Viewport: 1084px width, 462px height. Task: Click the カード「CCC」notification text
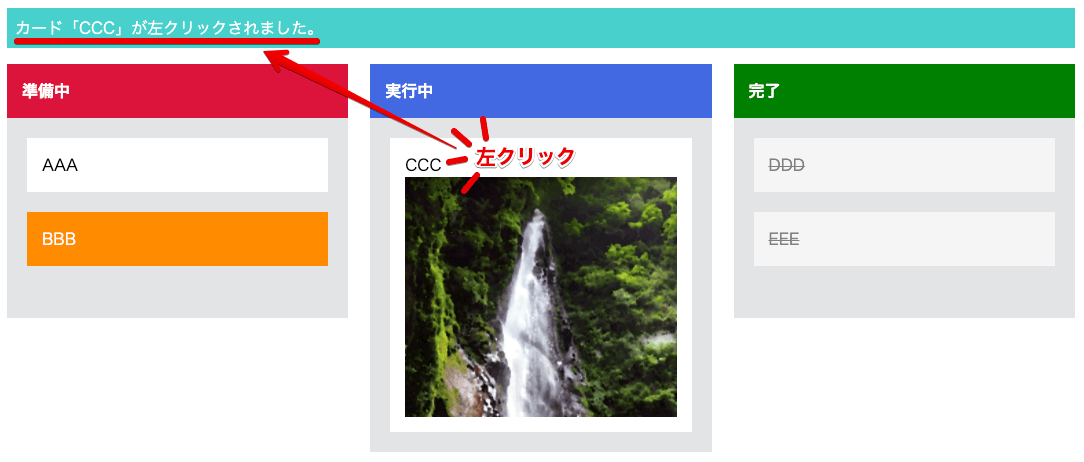pos(166,28)
